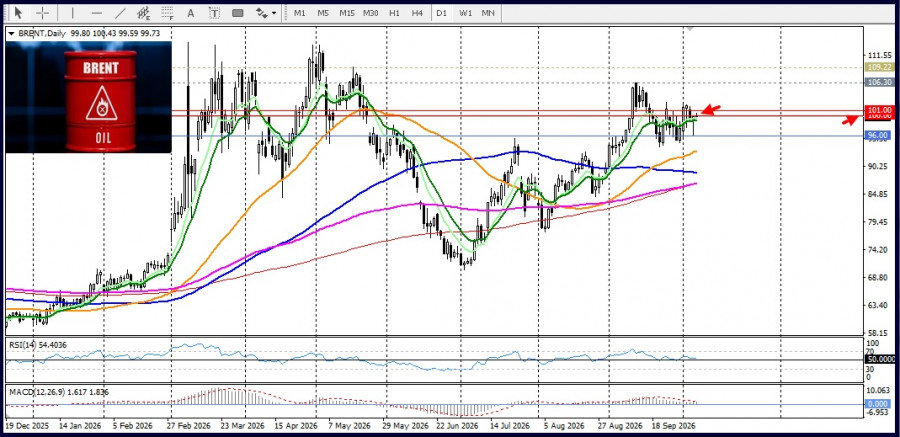
Task: Select the W1 weekly timeframe
Action: 465,13
